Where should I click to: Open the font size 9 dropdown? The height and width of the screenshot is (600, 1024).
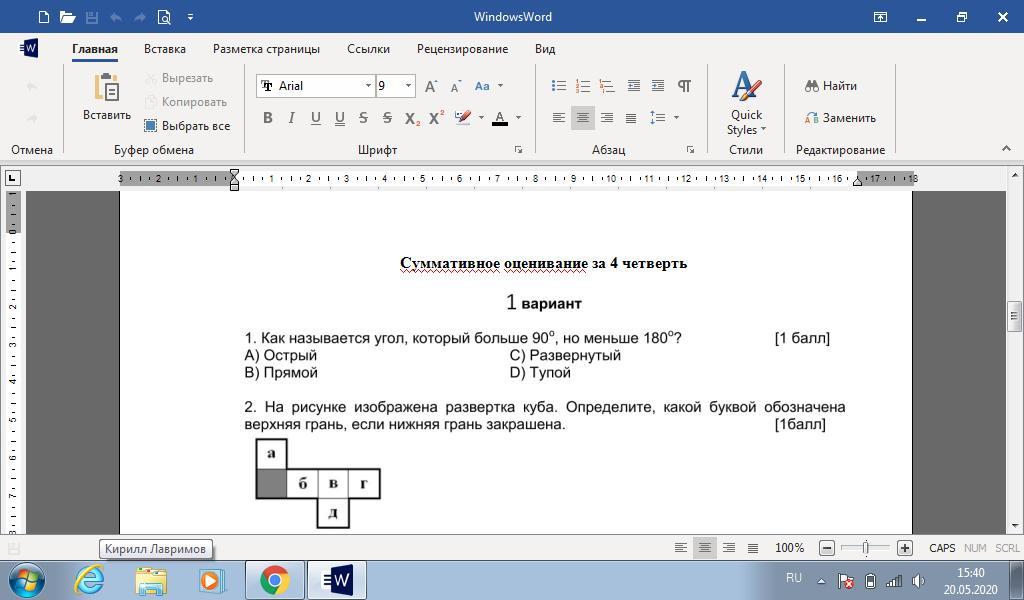tap(408, 86)
